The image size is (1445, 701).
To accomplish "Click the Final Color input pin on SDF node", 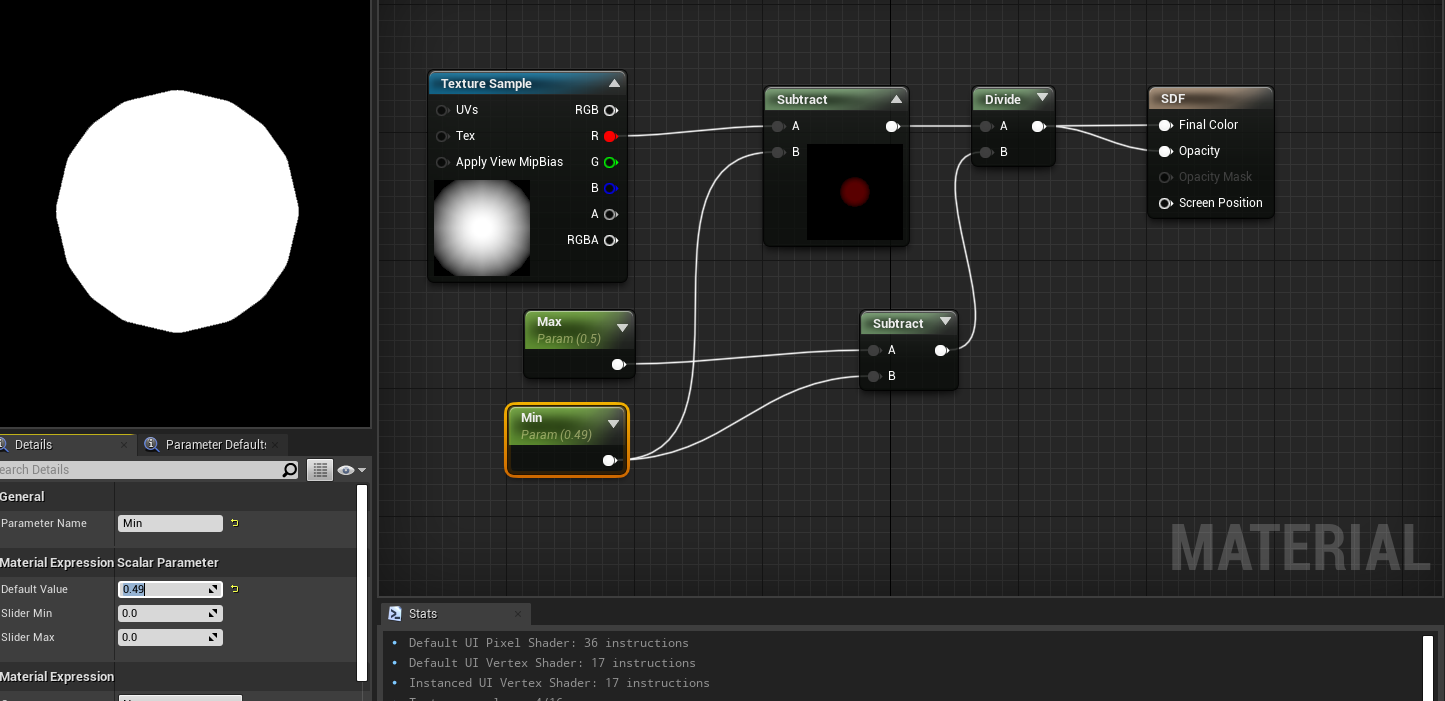I will (1165, 125).
